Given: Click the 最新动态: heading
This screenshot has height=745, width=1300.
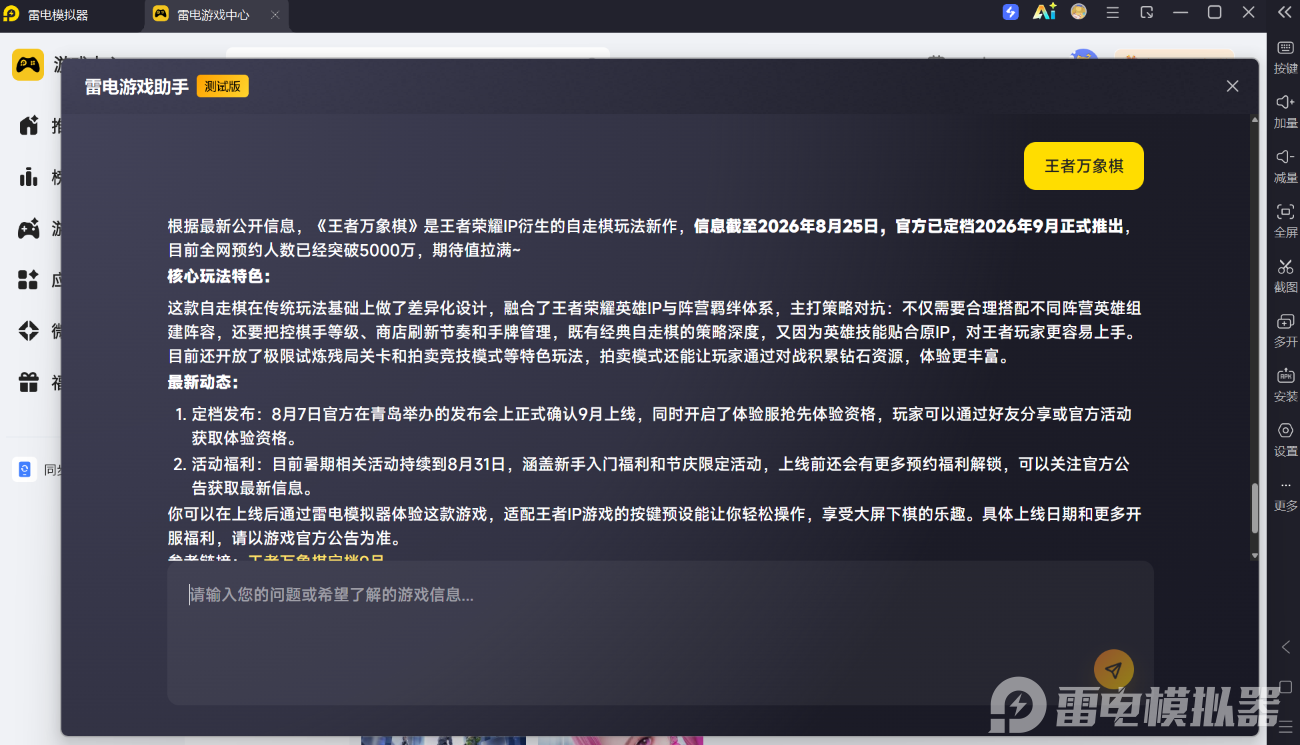Looking at the screenshot, I should click(x=203, y=382).
